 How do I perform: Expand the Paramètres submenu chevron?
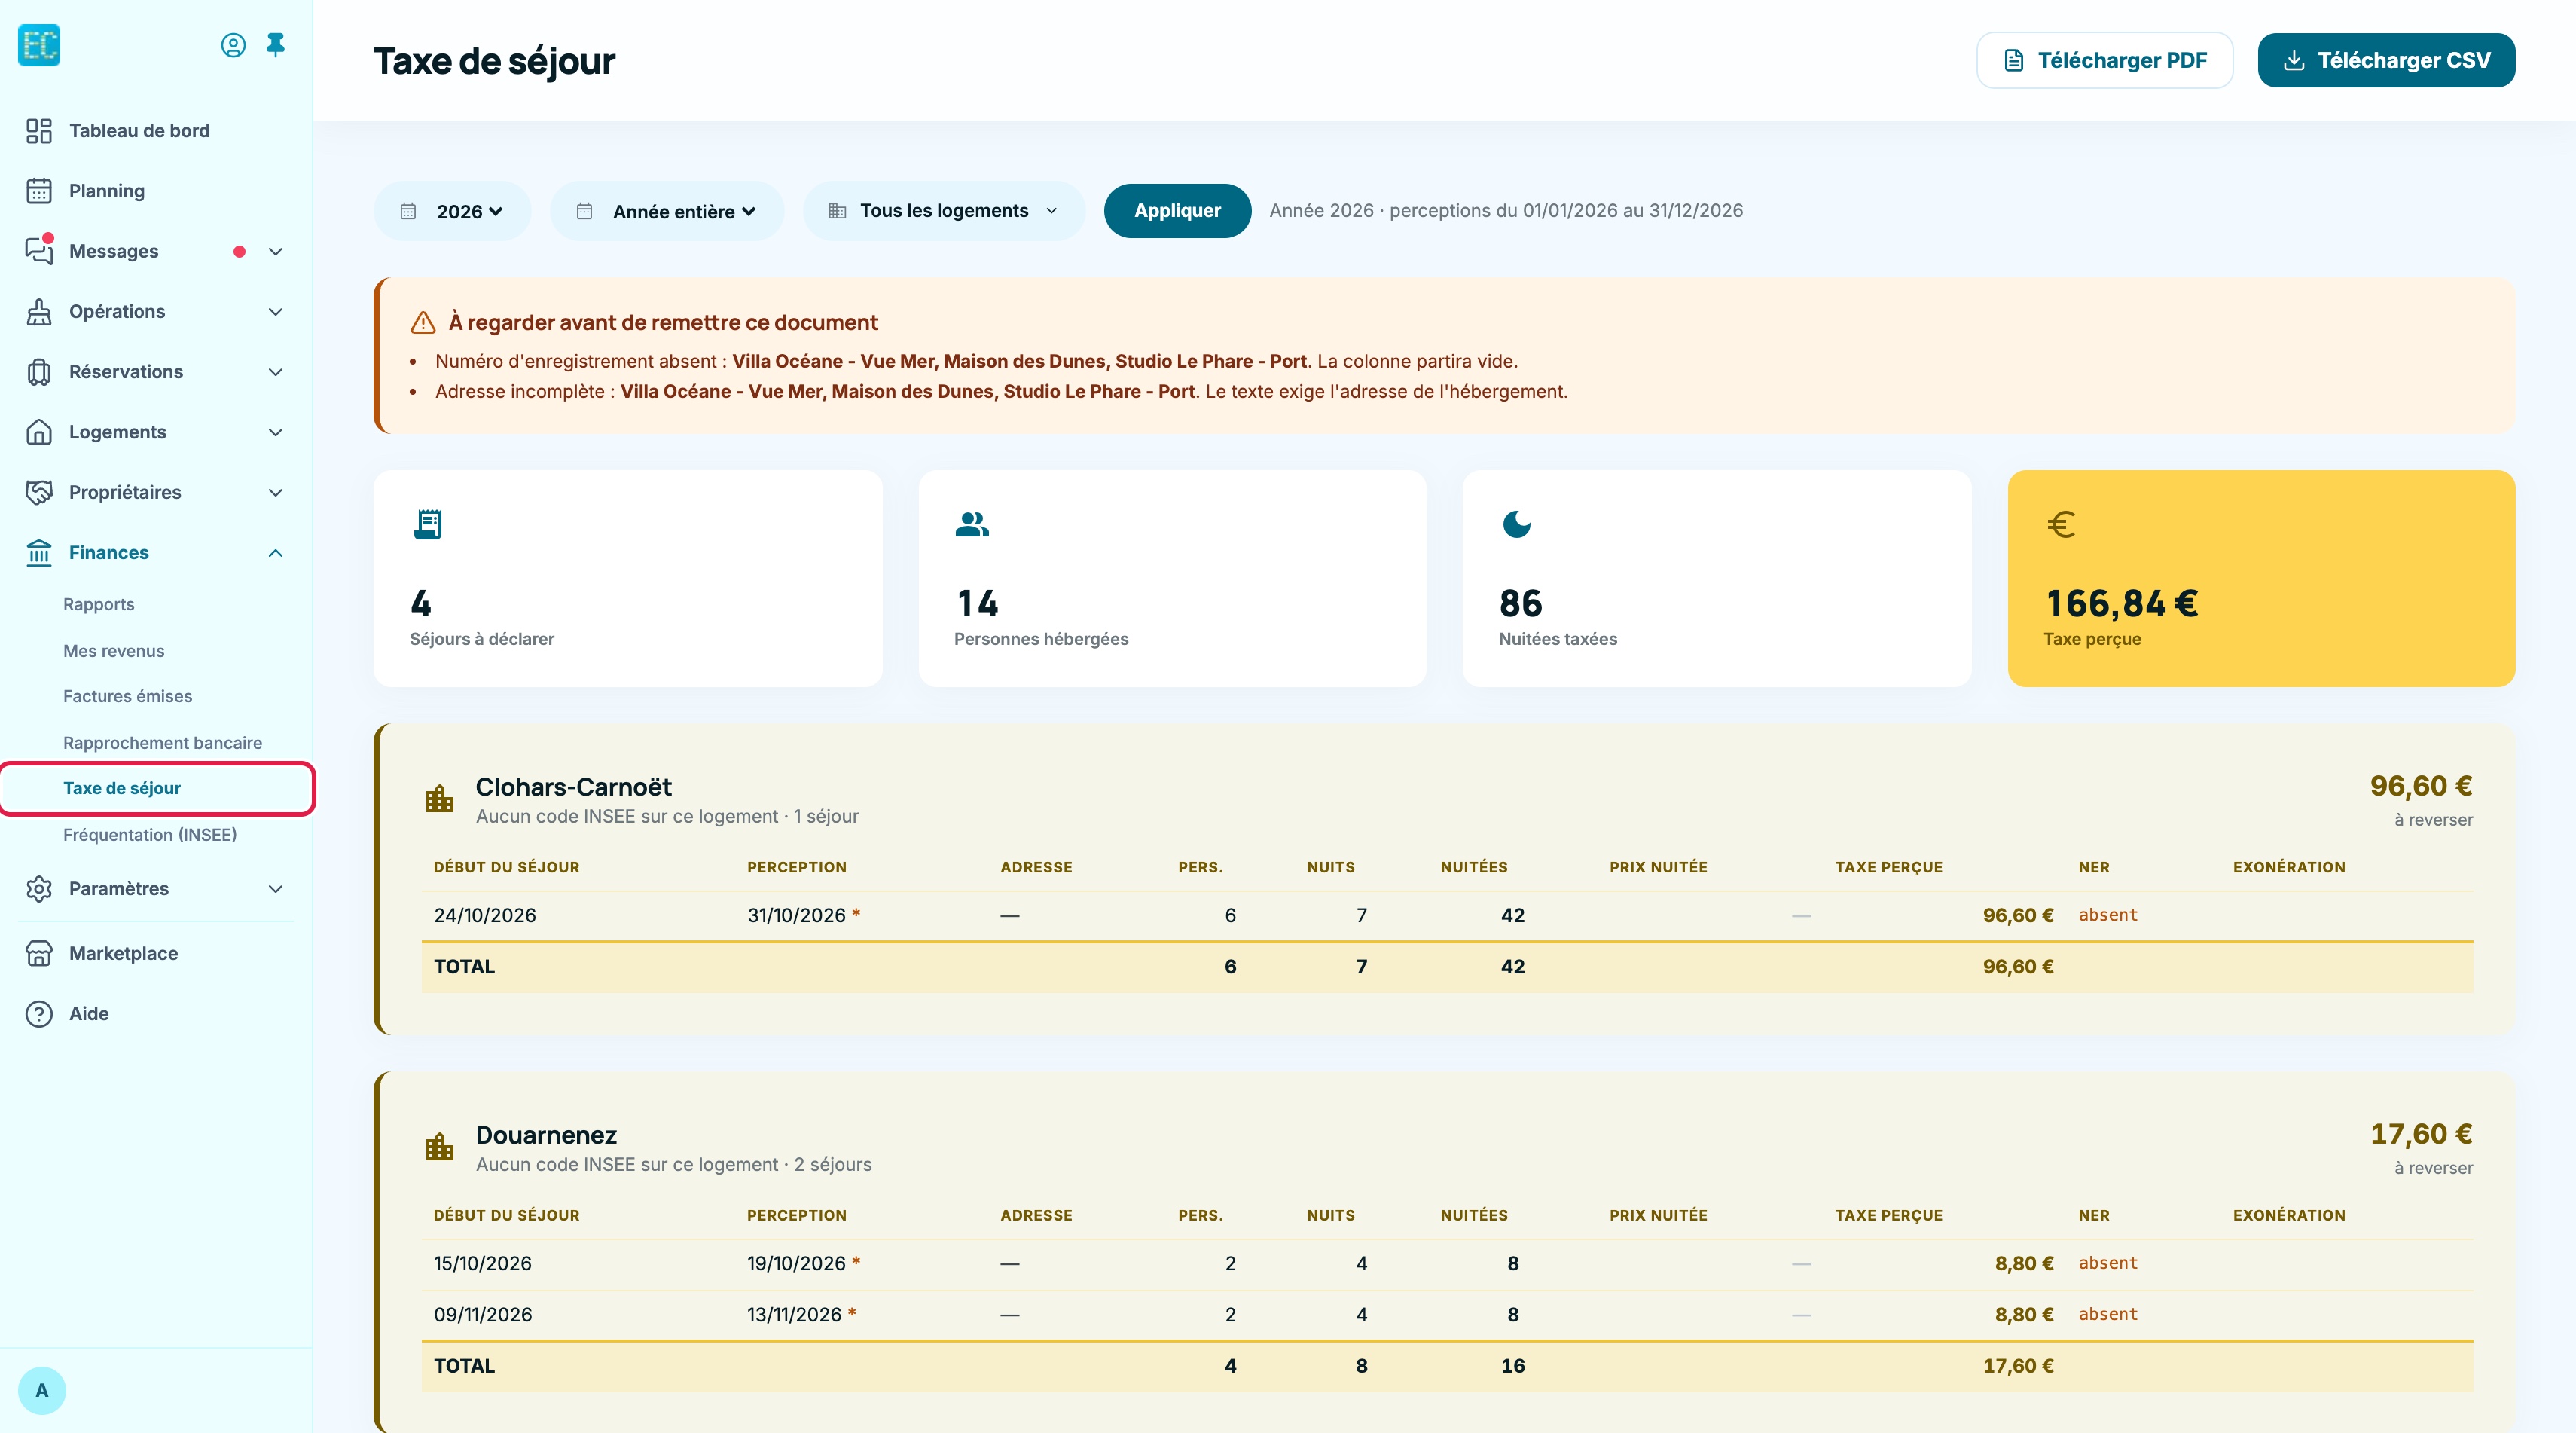point(276,889)
